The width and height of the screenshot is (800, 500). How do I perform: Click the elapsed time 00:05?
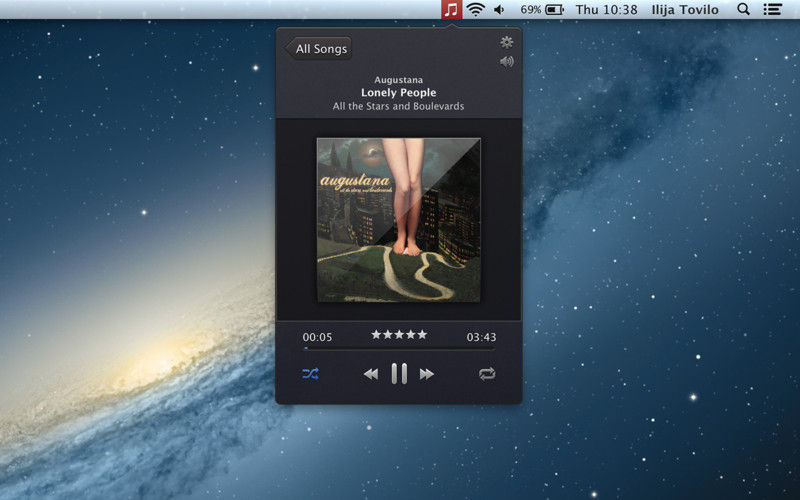pyautogui.click(x=317, y=337)
